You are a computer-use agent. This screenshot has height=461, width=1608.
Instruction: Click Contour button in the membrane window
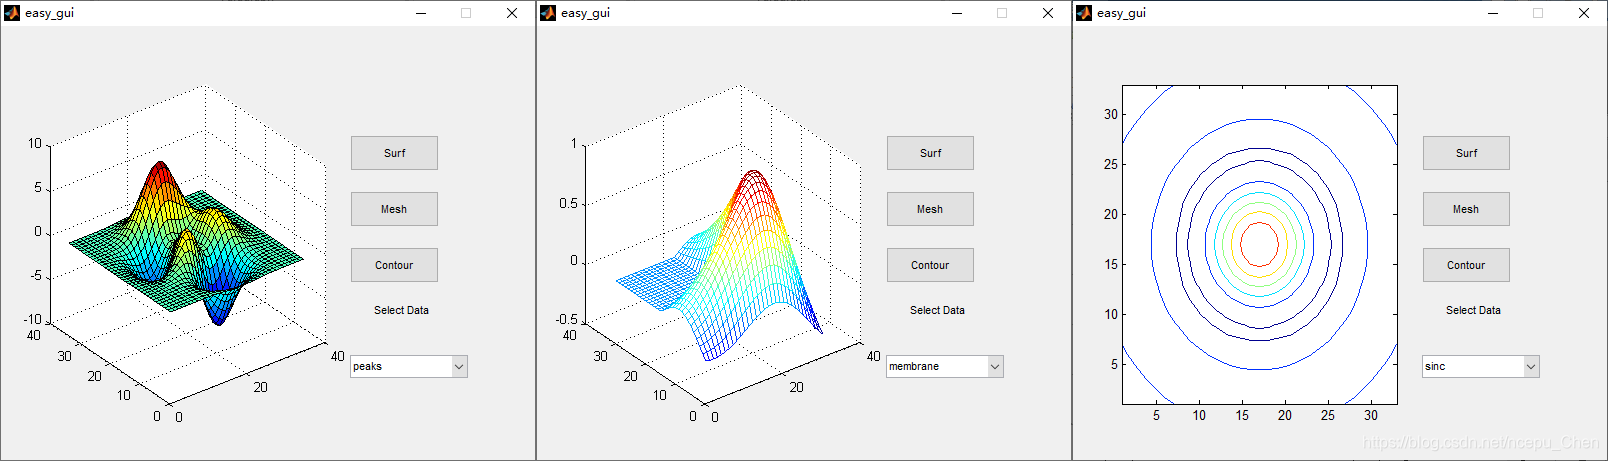[x=930, y=265]
